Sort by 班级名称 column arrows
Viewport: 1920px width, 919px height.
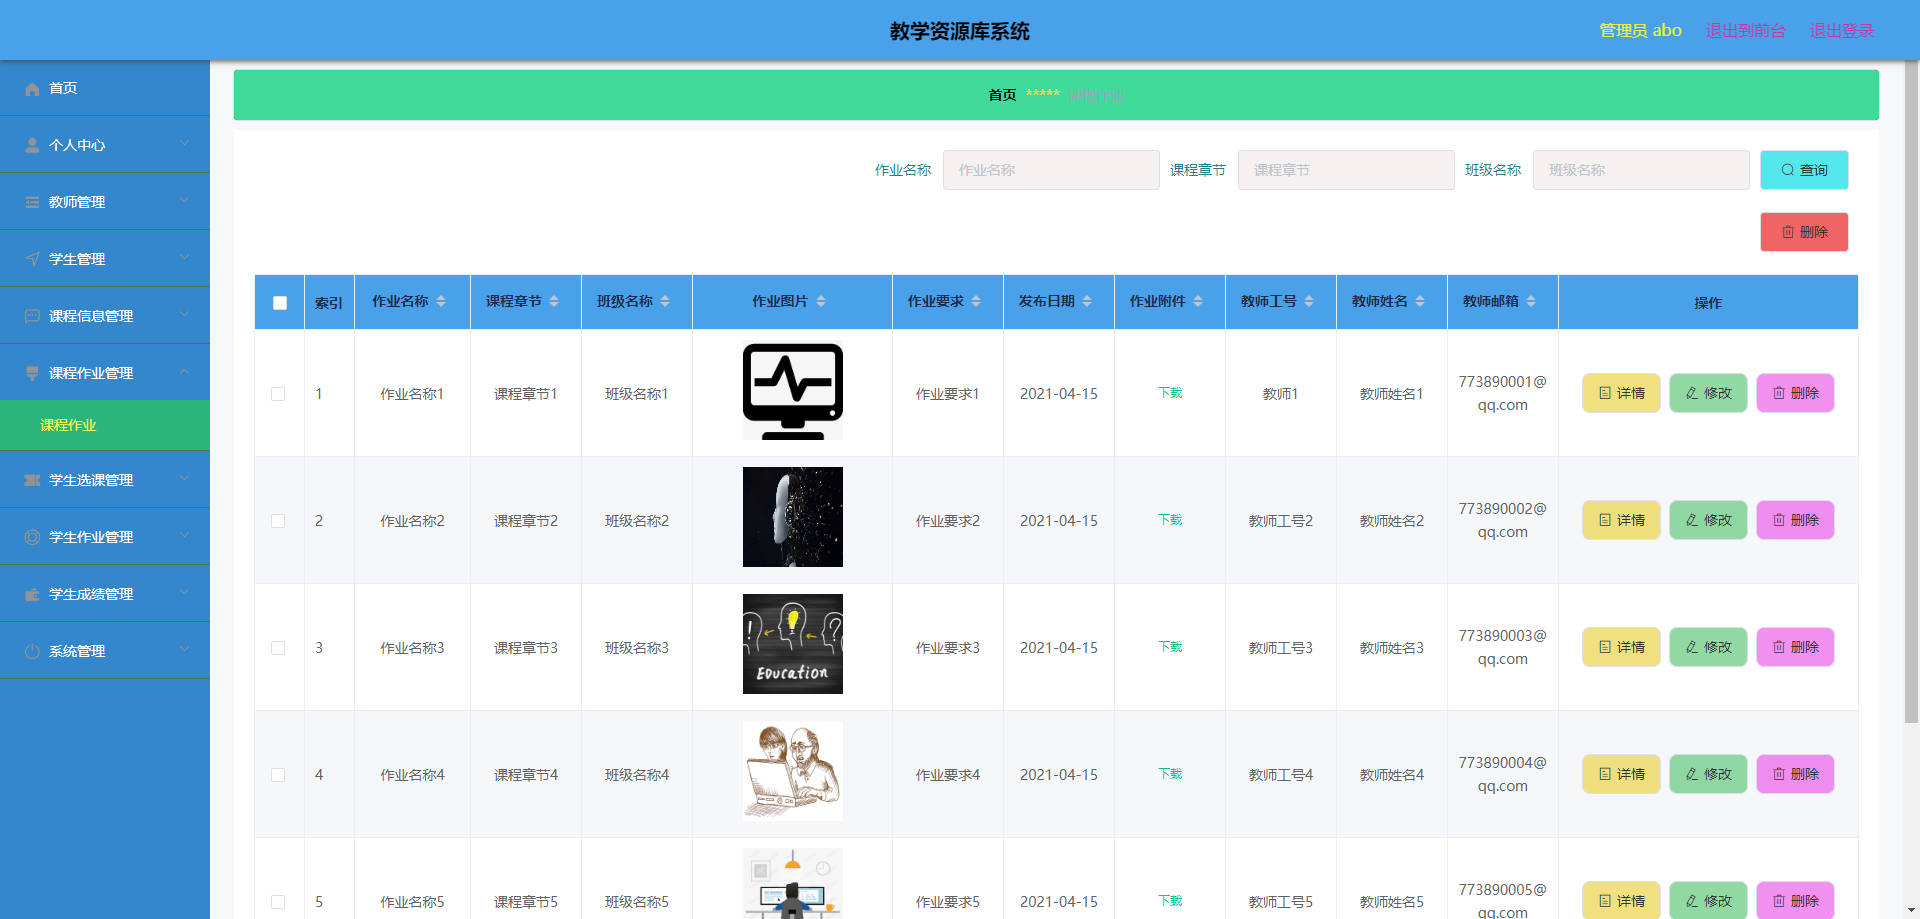pyautogui.click(x=665, y=302)
